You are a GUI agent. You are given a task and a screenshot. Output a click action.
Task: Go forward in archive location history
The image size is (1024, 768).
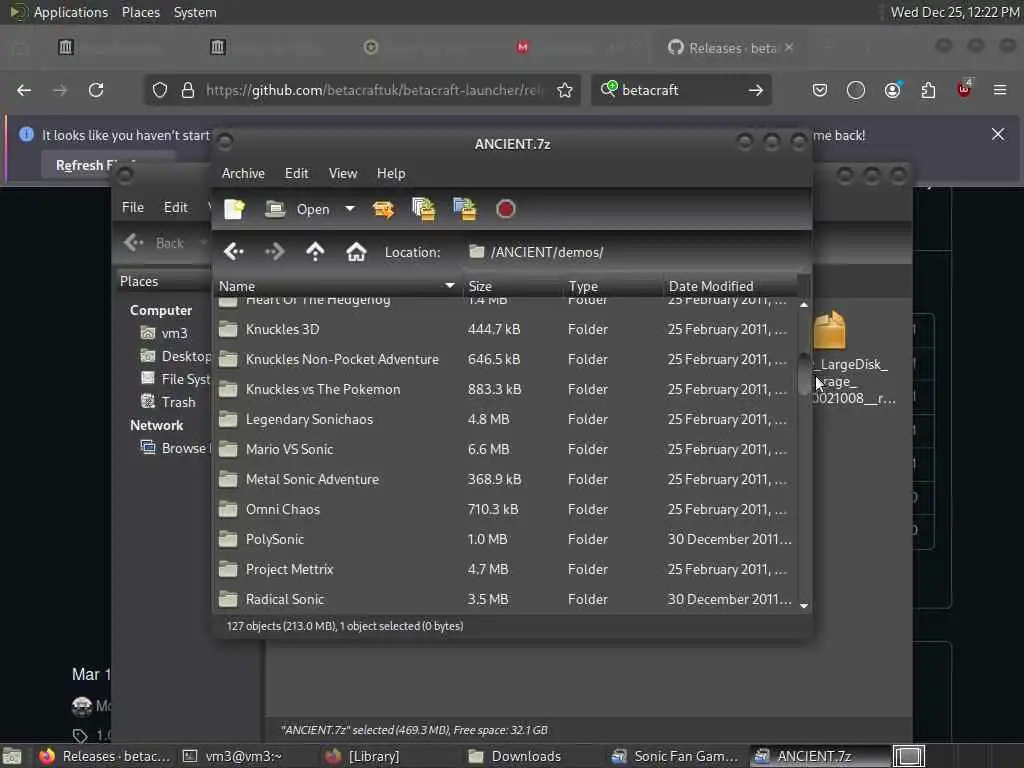[x=274, y=251]
